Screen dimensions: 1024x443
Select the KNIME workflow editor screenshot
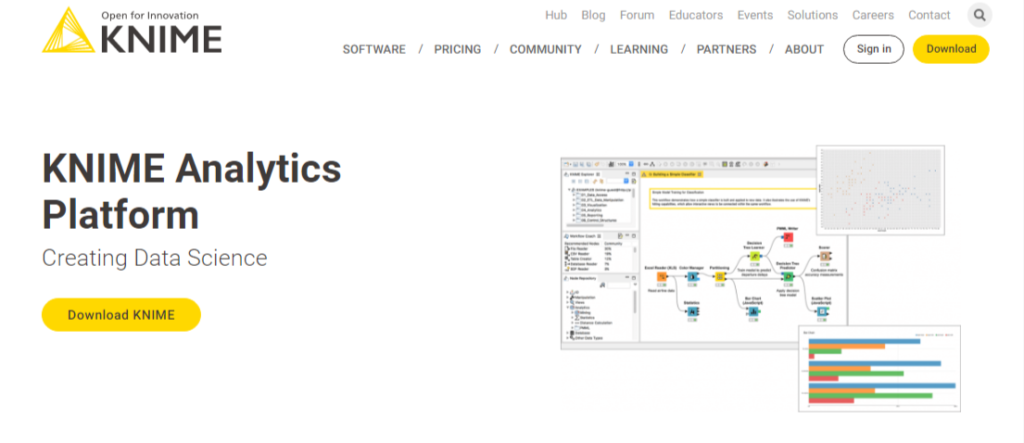pyautogui.click(x=703, y=254)
